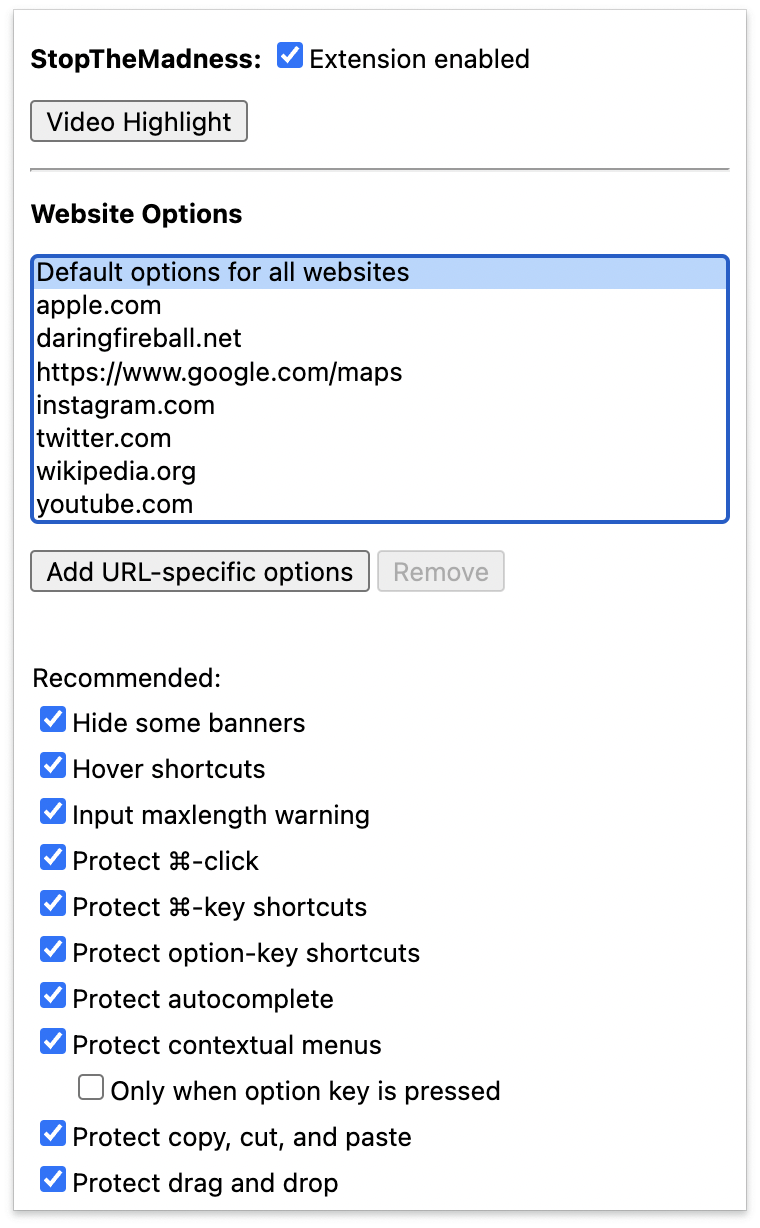Select wikipedia.org list entry
Image resolution: width=760 pixels, height=1228 pixels.
[116, 471]
